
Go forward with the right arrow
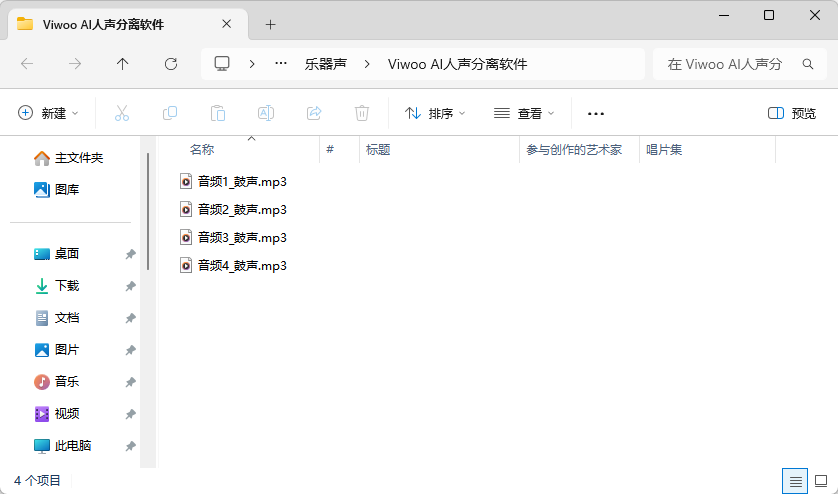pyautogui.click(x=75, y=64)
